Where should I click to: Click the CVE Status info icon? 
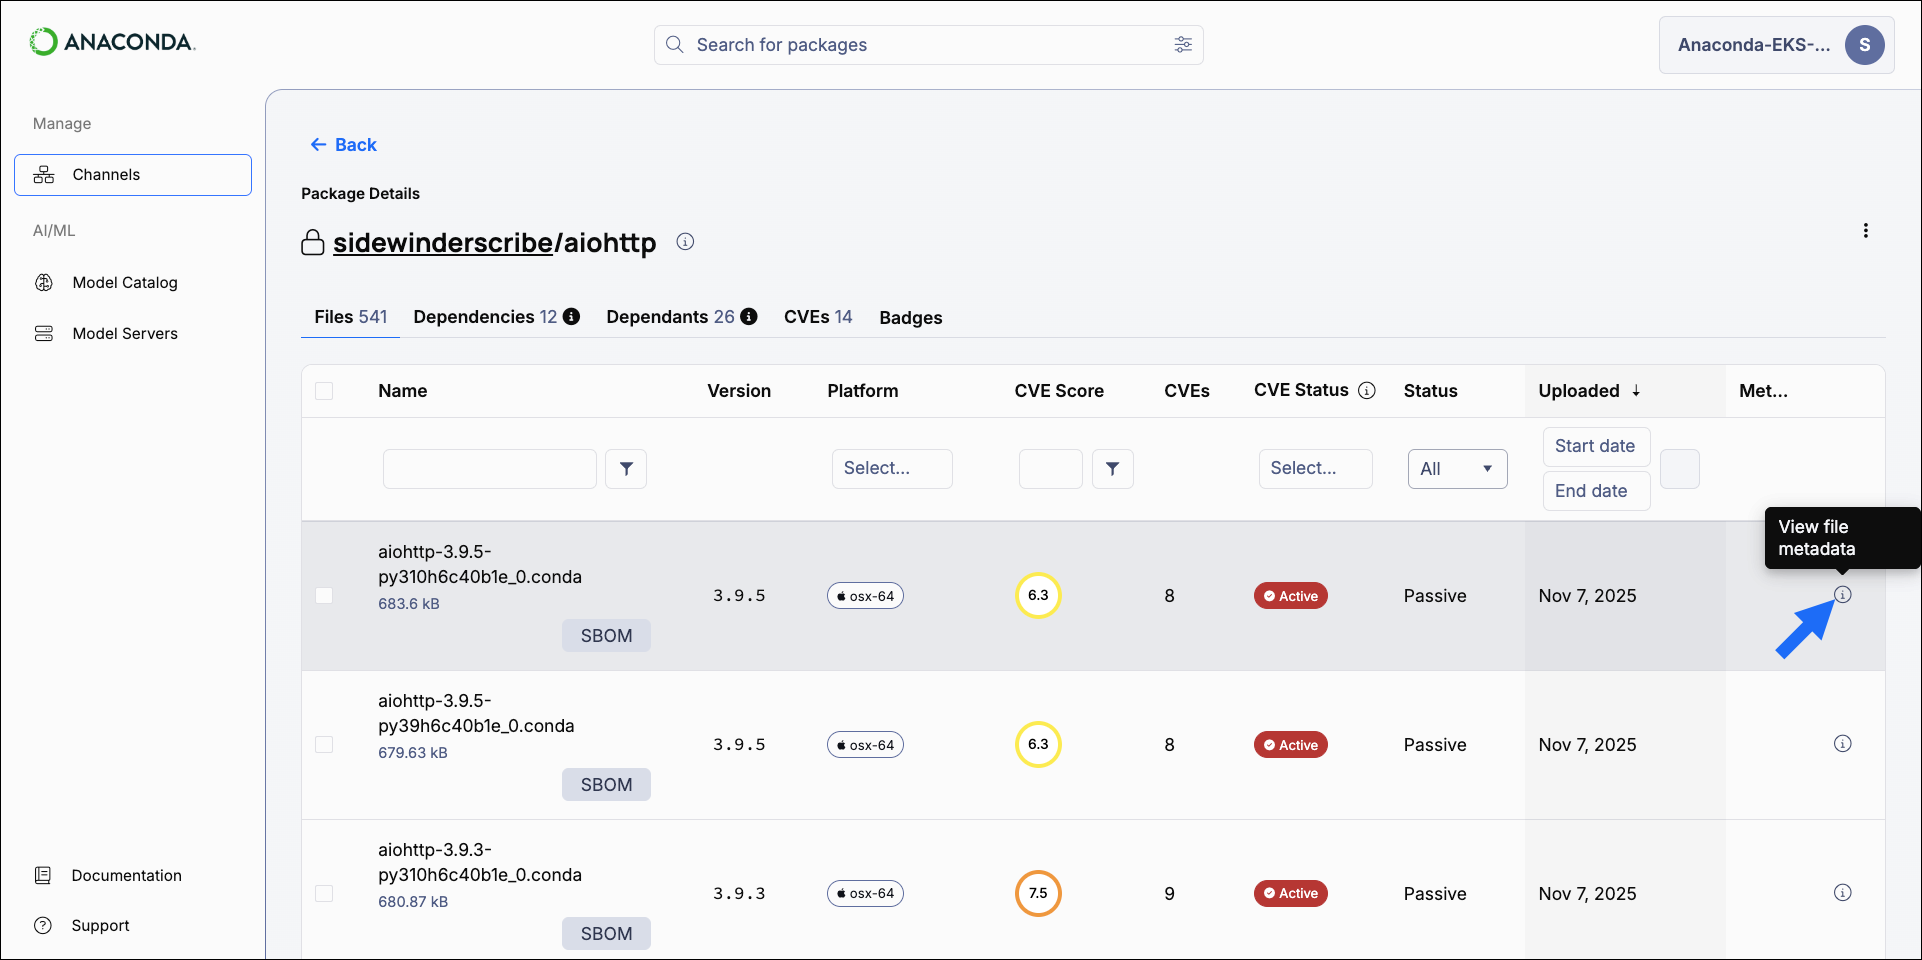[x=1367, y=391]
